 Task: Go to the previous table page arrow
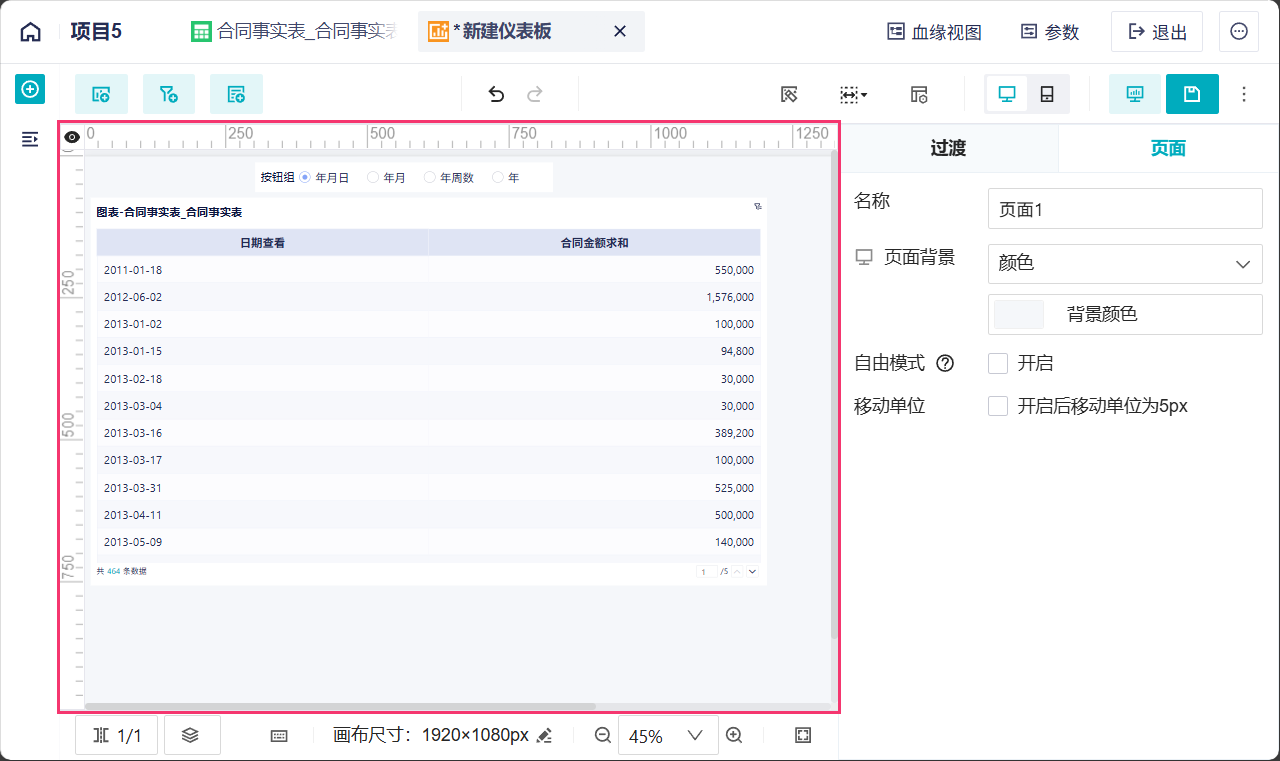[738, 571]
